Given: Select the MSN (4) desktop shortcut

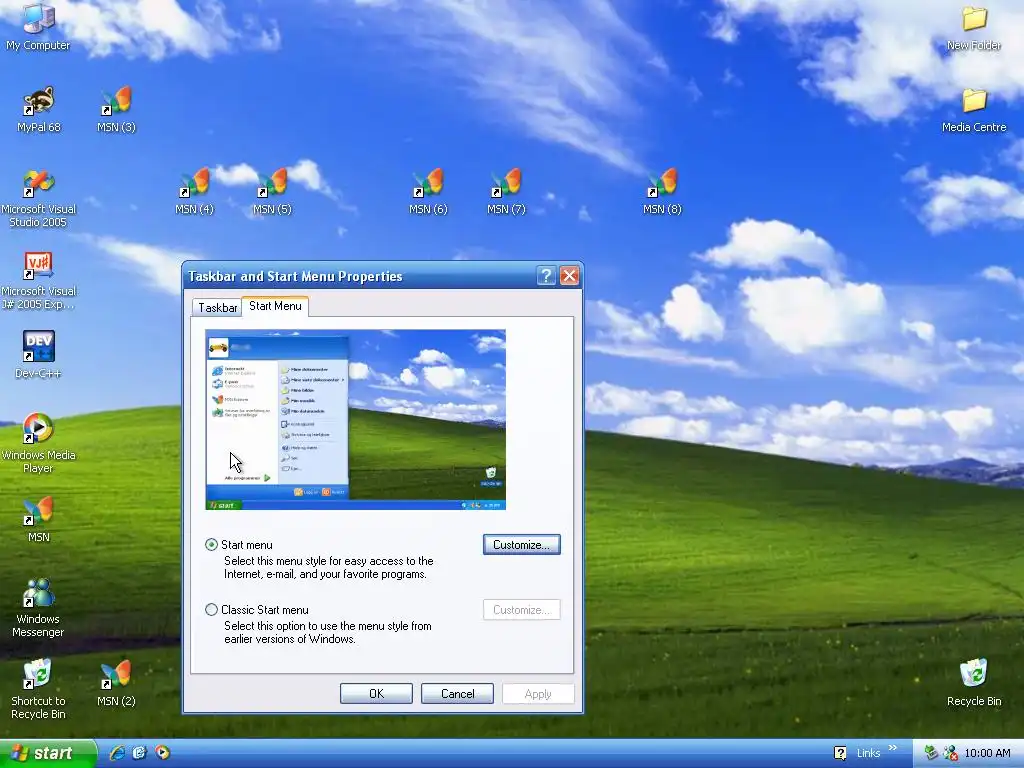Looking at the screenshot, I should click(195, 191).
